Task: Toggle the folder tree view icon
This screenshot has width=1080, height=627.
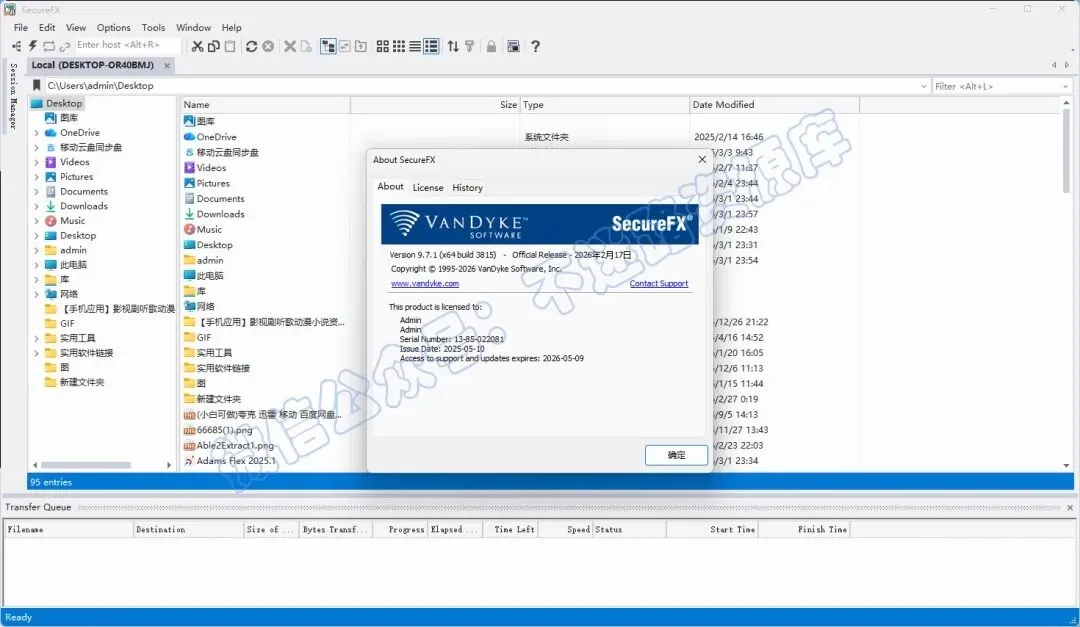Action: coord(329,46)
